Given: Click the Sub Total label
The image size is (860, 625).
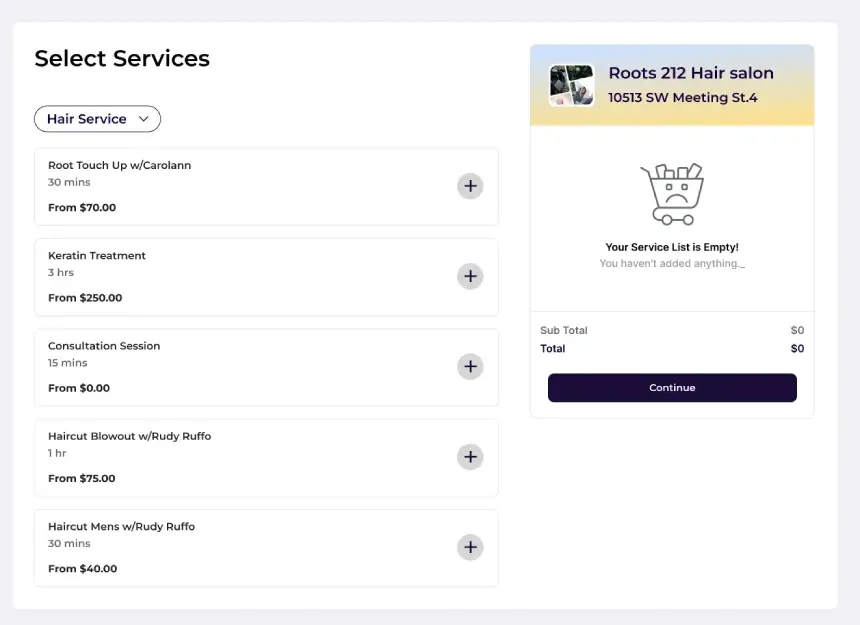Looking at the screenshot, I should [x=564, y=330].
